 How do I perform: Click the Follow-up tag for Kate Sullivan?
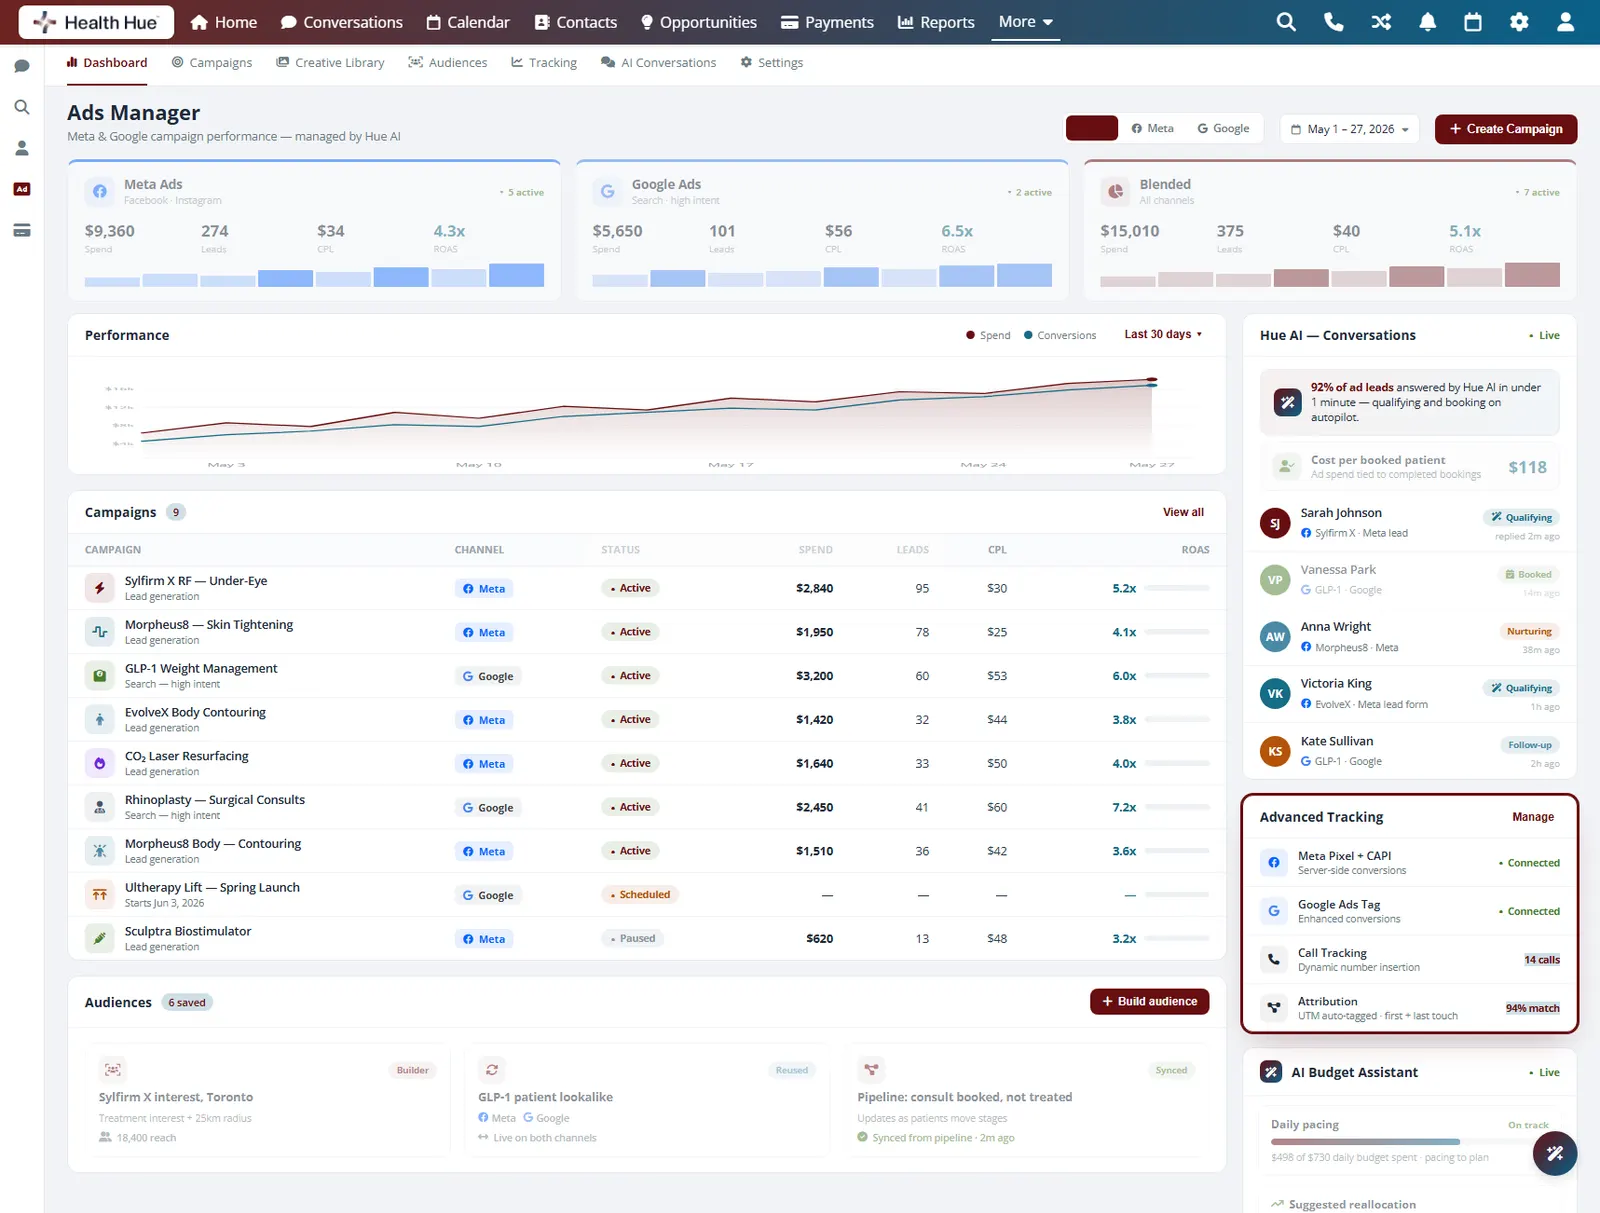click(1530, 745)
